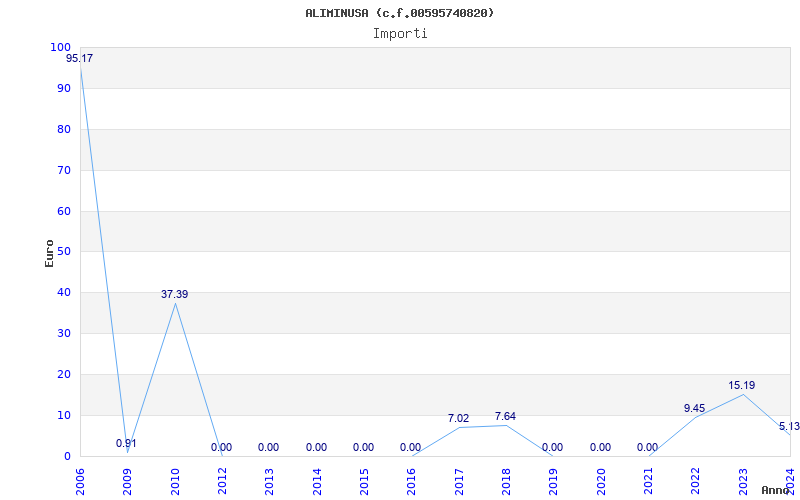The width and height of the screenshot is (800, 500).
Task: Click the 0.00 data label for year 2021
Action: 647,447
